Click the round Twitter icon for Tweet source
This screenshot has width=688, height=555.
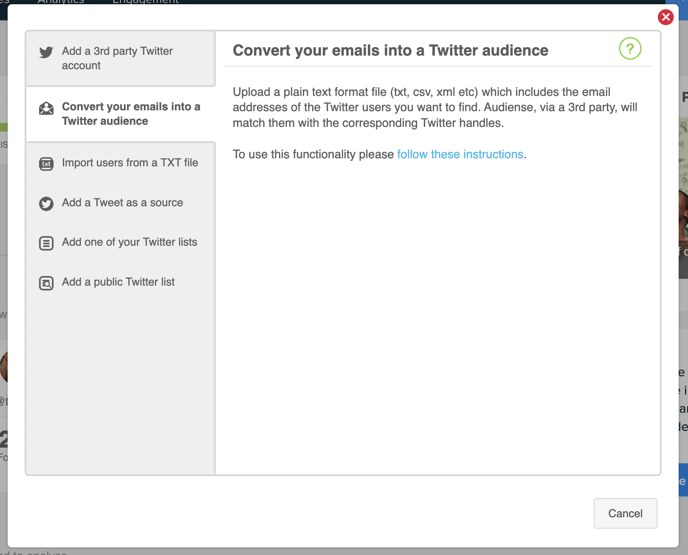[46, 204]
